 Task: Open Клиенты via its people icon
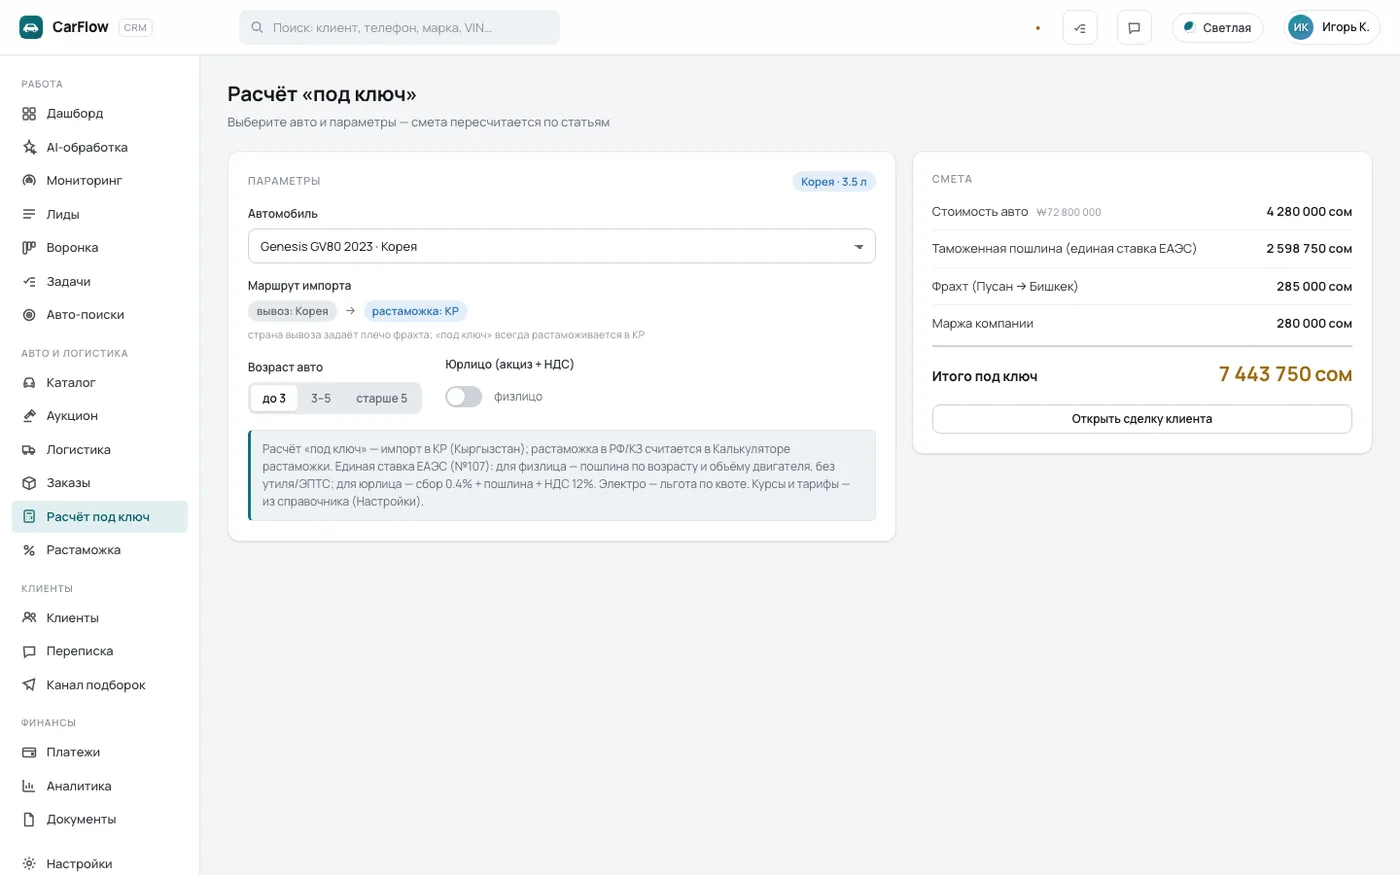(29, 618)
